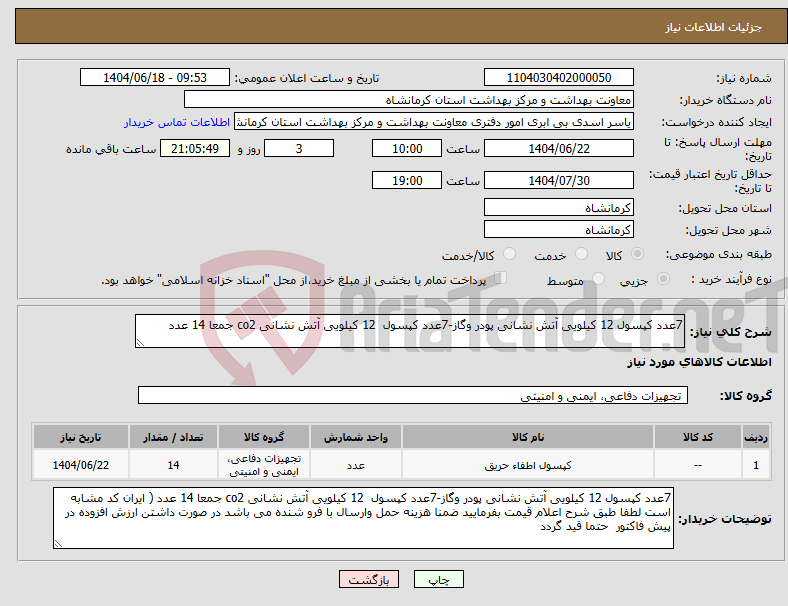This screenshot has width=788, height=606.
Task: Click the buyer organization name field
Action: [409, 99]
